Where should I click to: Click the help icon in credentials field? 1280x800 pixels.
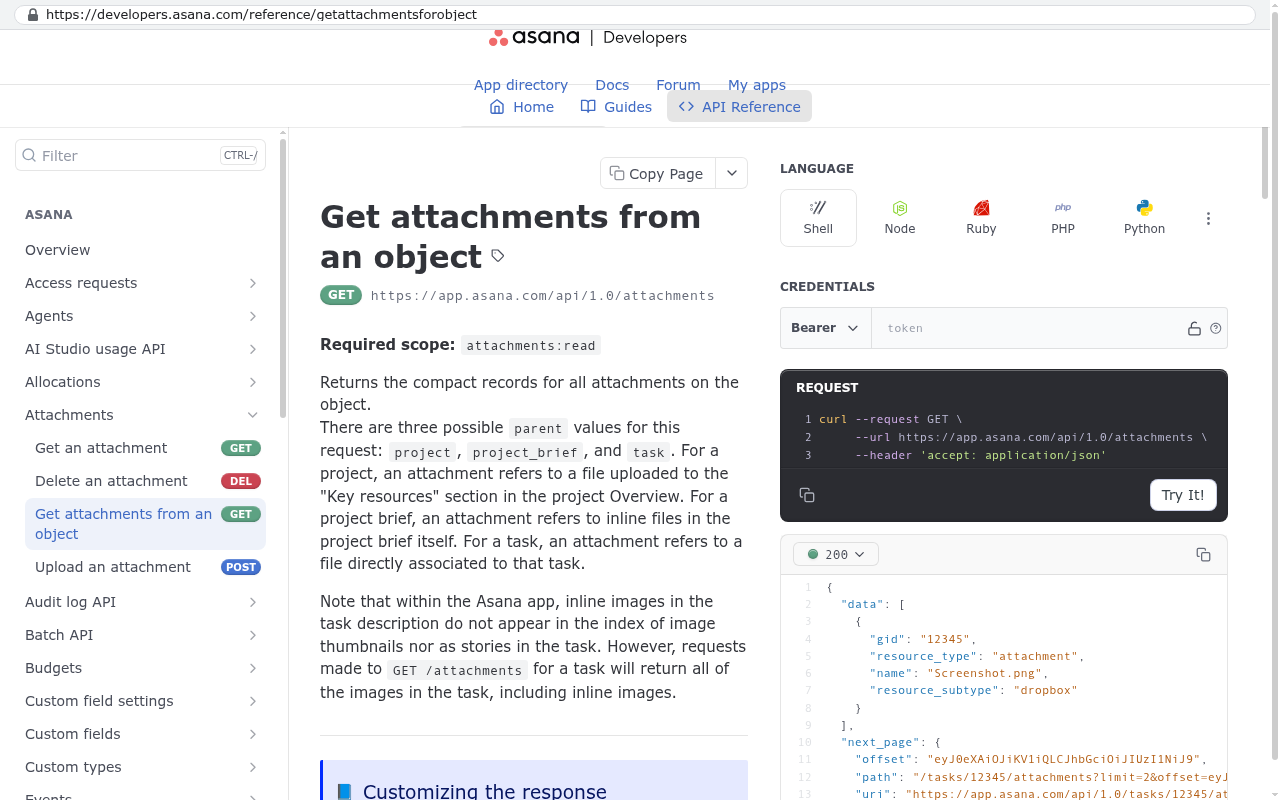[x=1216, y=328]
